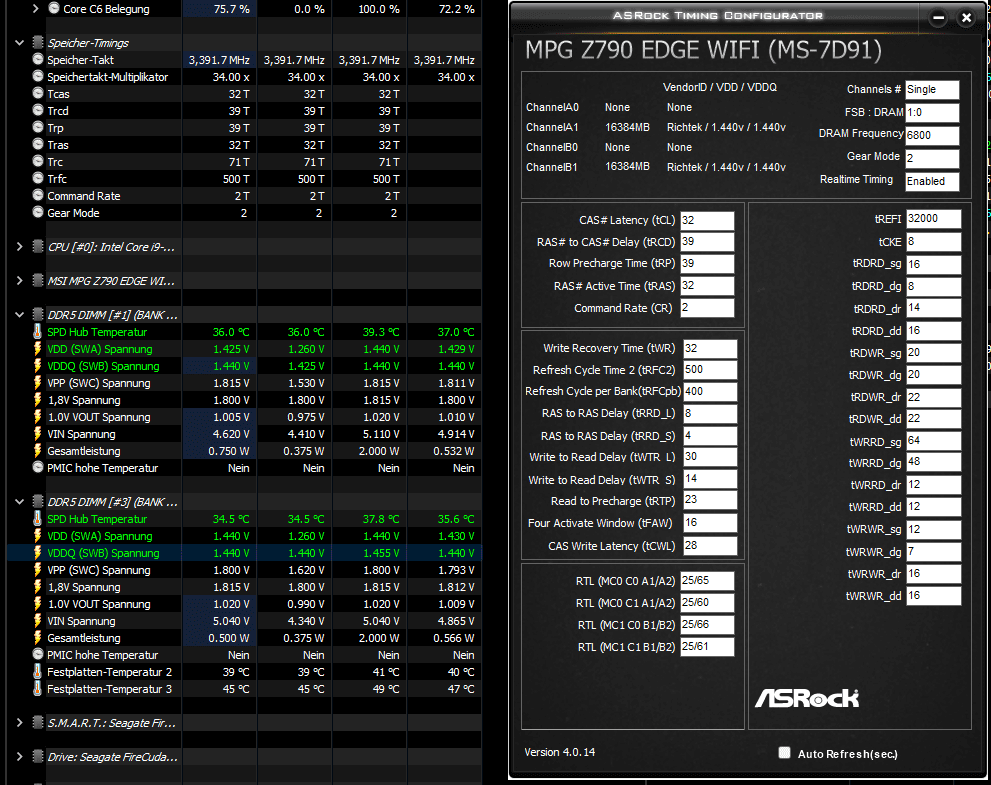Click the Refresh Cycle Time 2 (tRFC2) field
Viewport: 991px width, 785px height.
[710, 370]
